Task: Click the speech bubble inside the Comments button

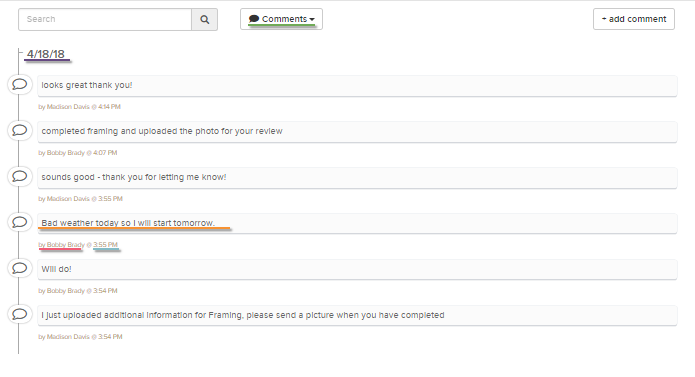Action: pos(254,19)
